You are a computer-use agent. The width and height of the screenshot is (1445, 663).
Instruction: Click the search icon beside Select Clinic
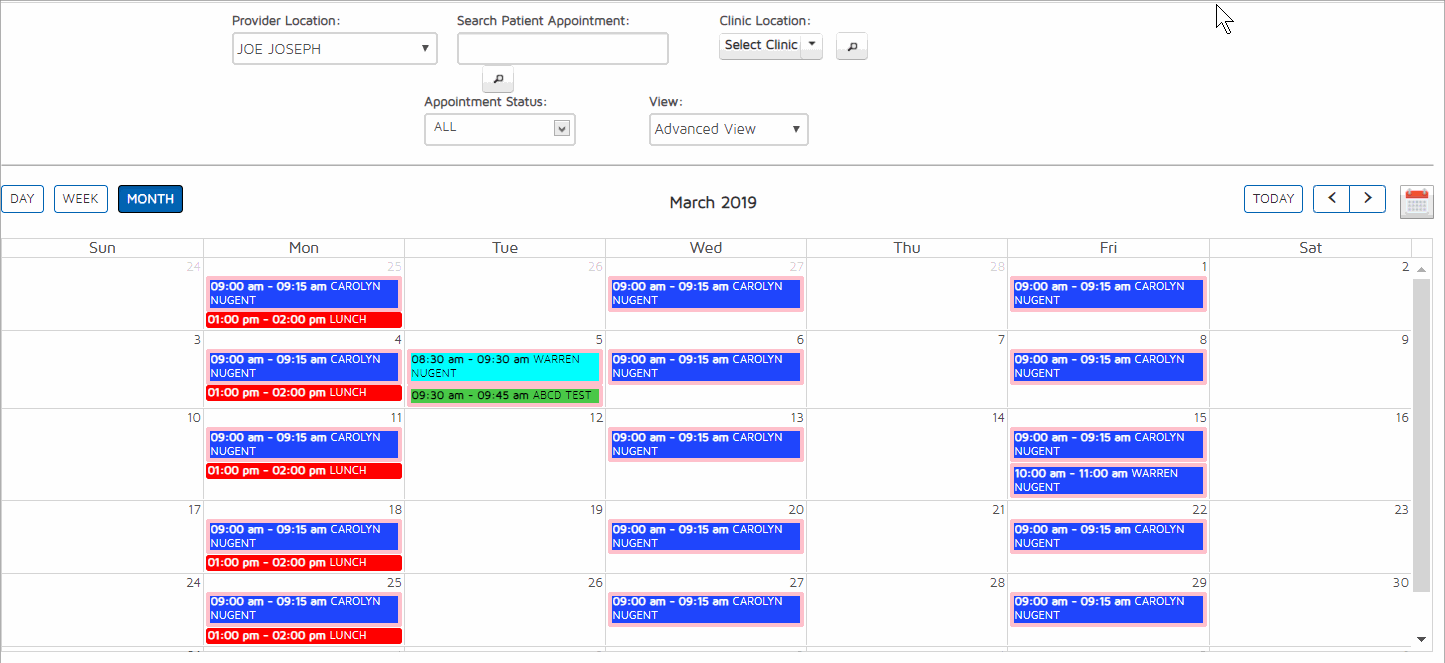pos(851,46)
